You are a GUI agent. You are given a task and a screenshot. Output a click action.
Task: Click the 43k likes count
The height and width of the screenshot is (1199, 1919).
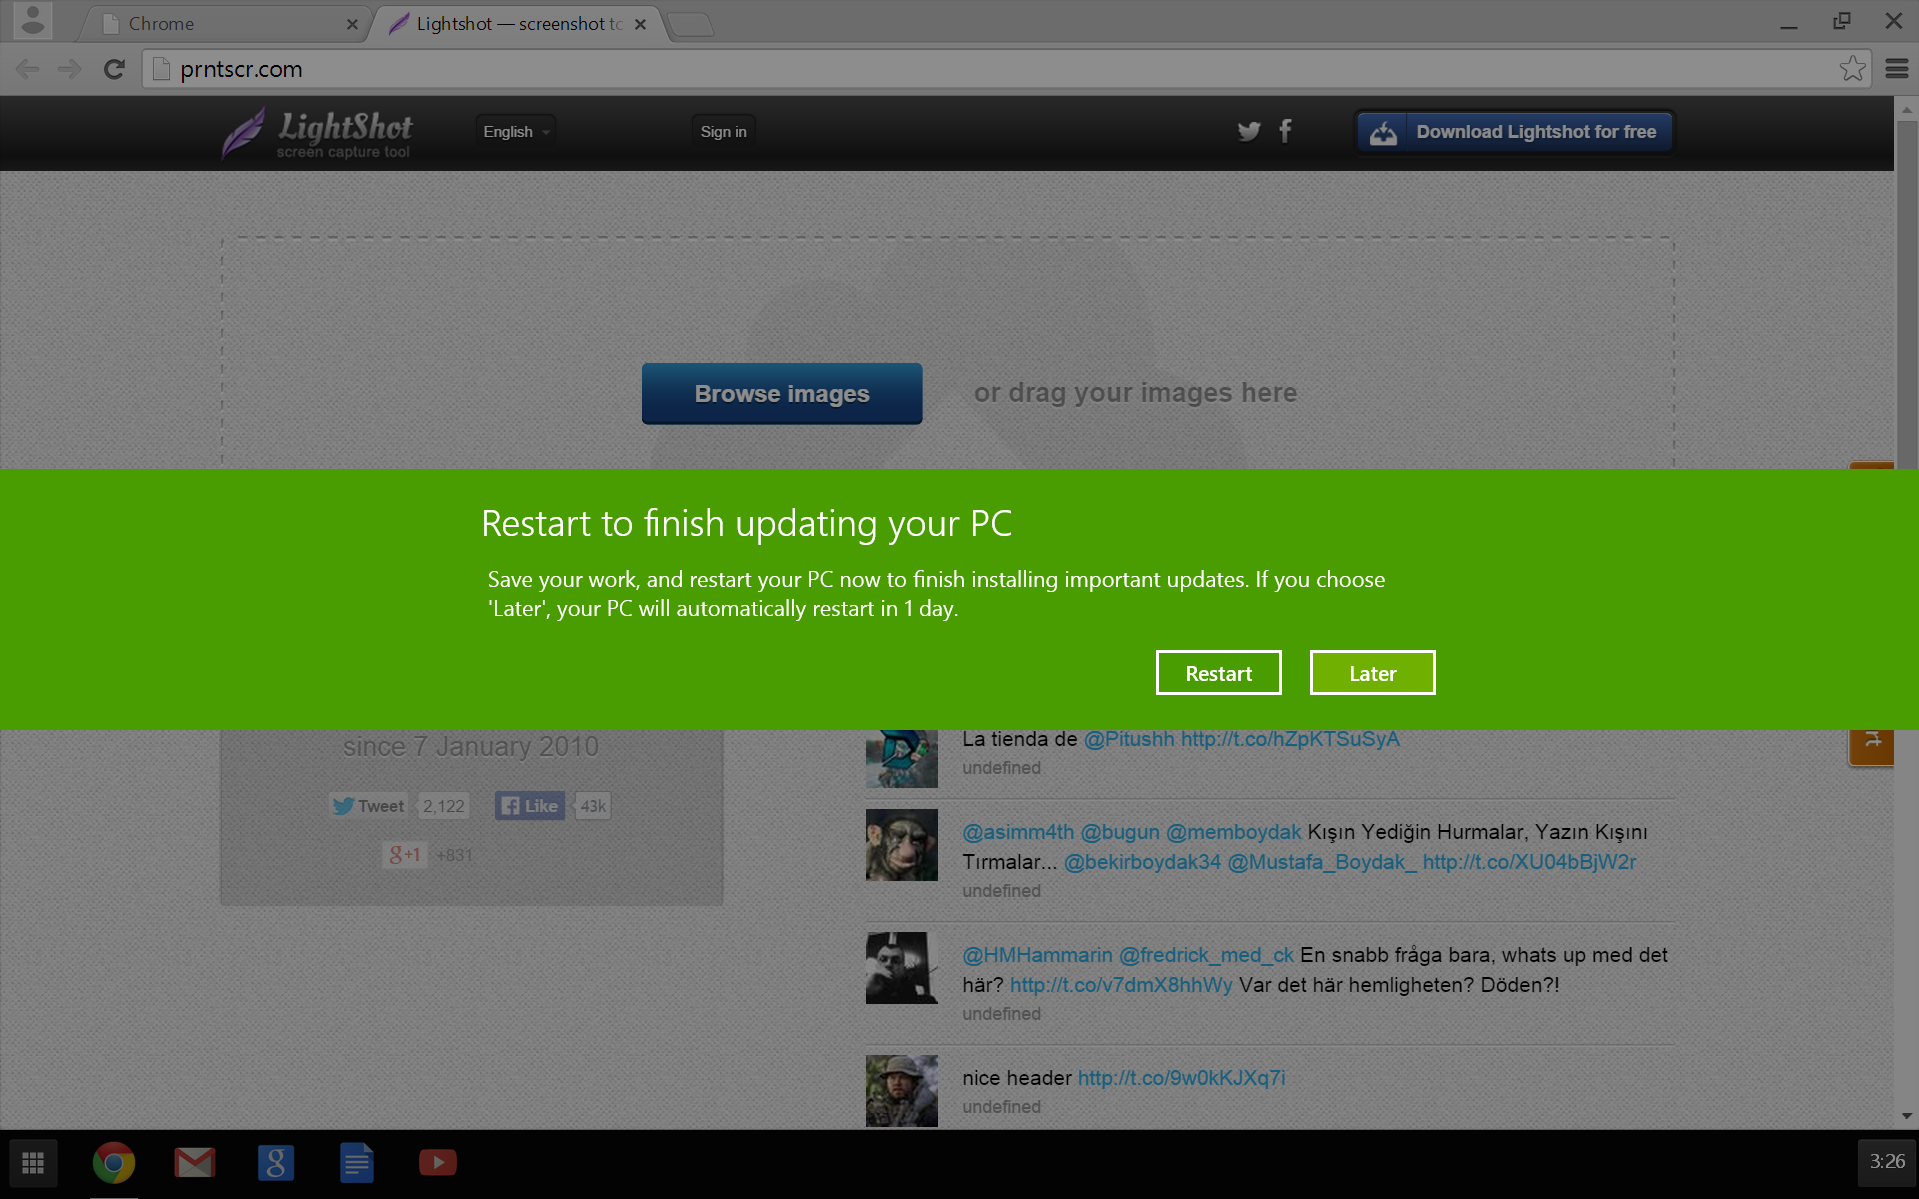point(593,806)
